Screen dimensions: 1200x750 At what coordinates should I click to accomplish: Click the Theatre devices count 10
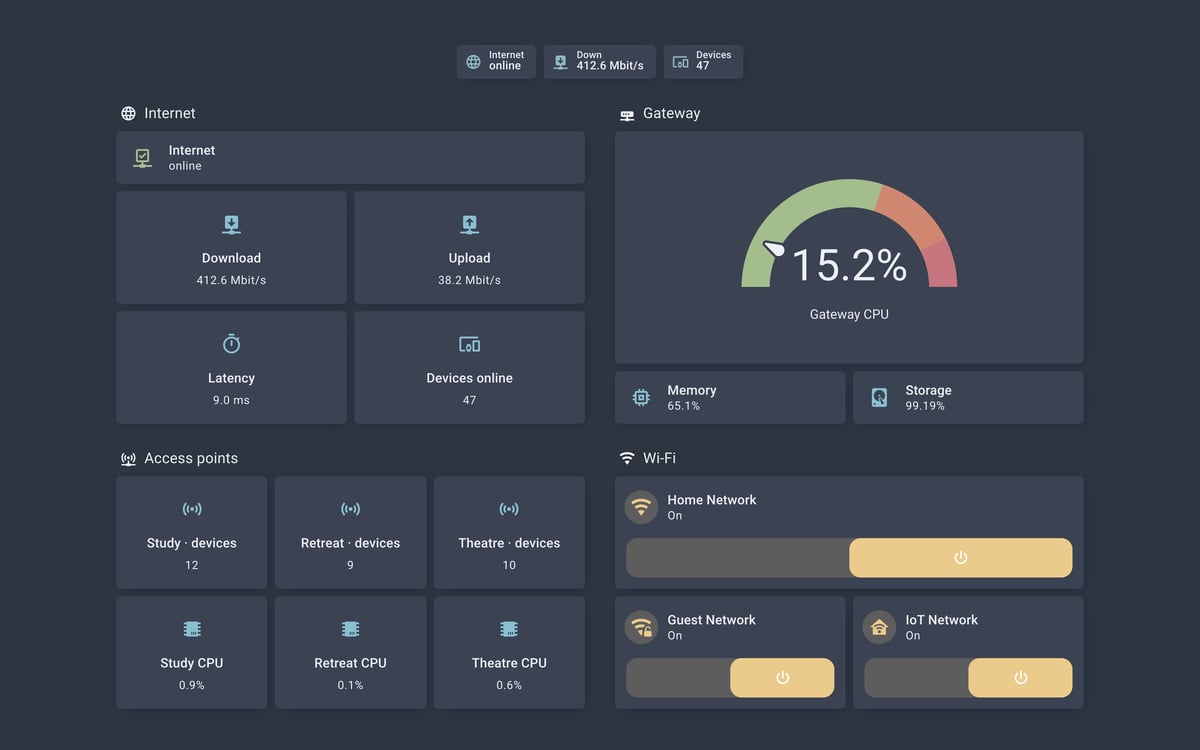coord(509,566)
